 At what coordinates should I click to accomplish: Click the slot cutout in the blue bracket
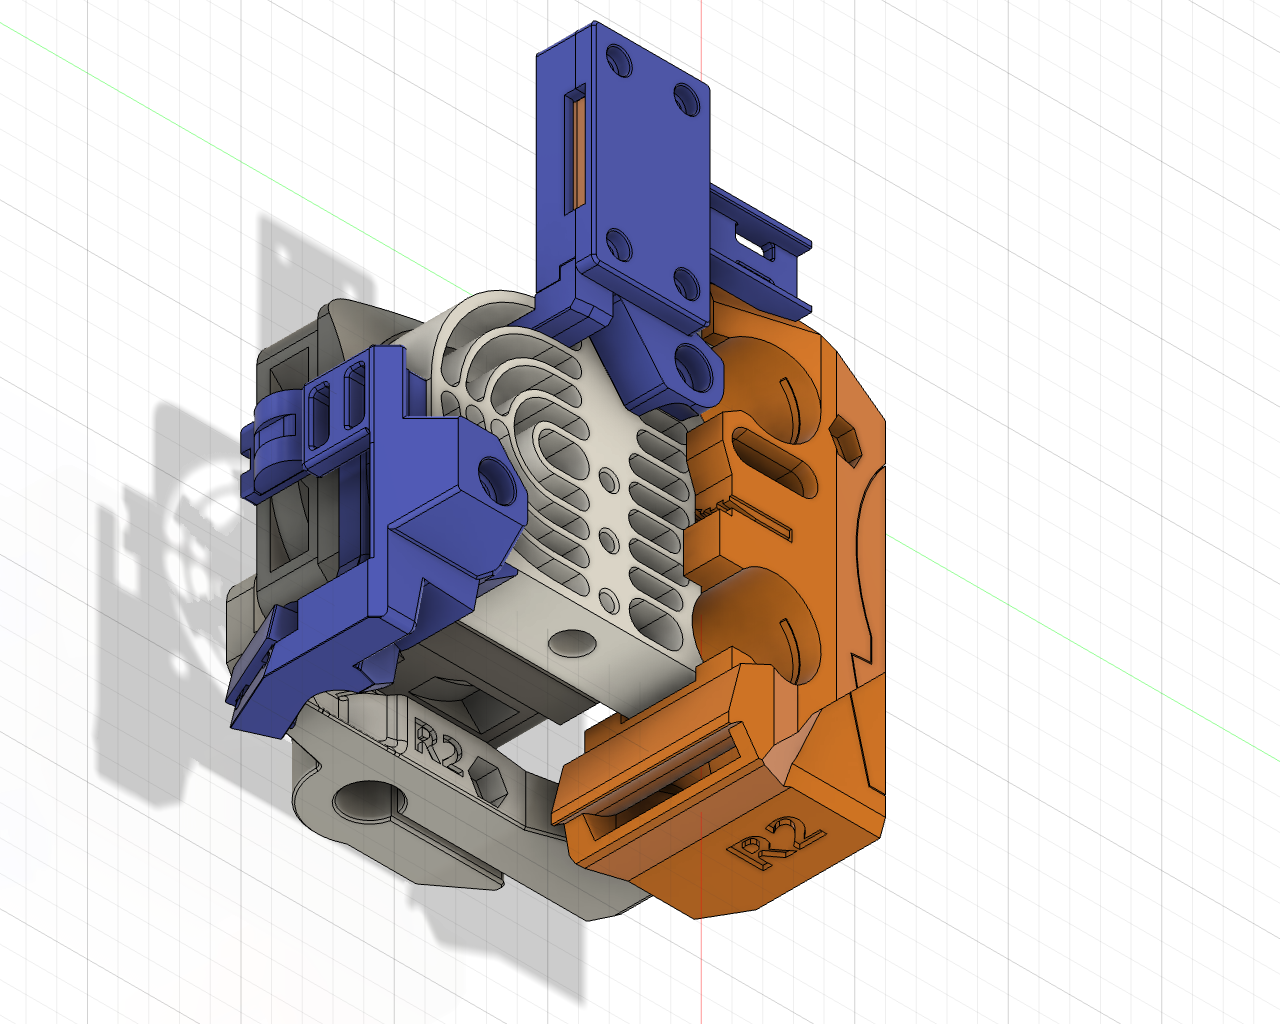tap(574, 150)
